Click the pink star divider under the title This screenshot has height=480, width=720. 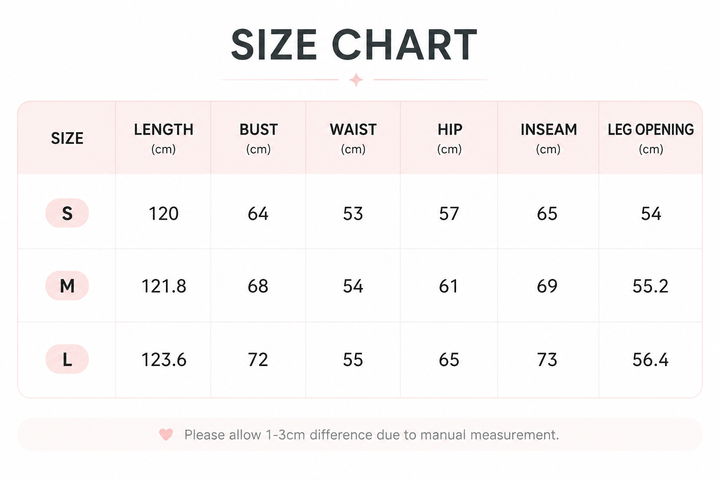356,79
